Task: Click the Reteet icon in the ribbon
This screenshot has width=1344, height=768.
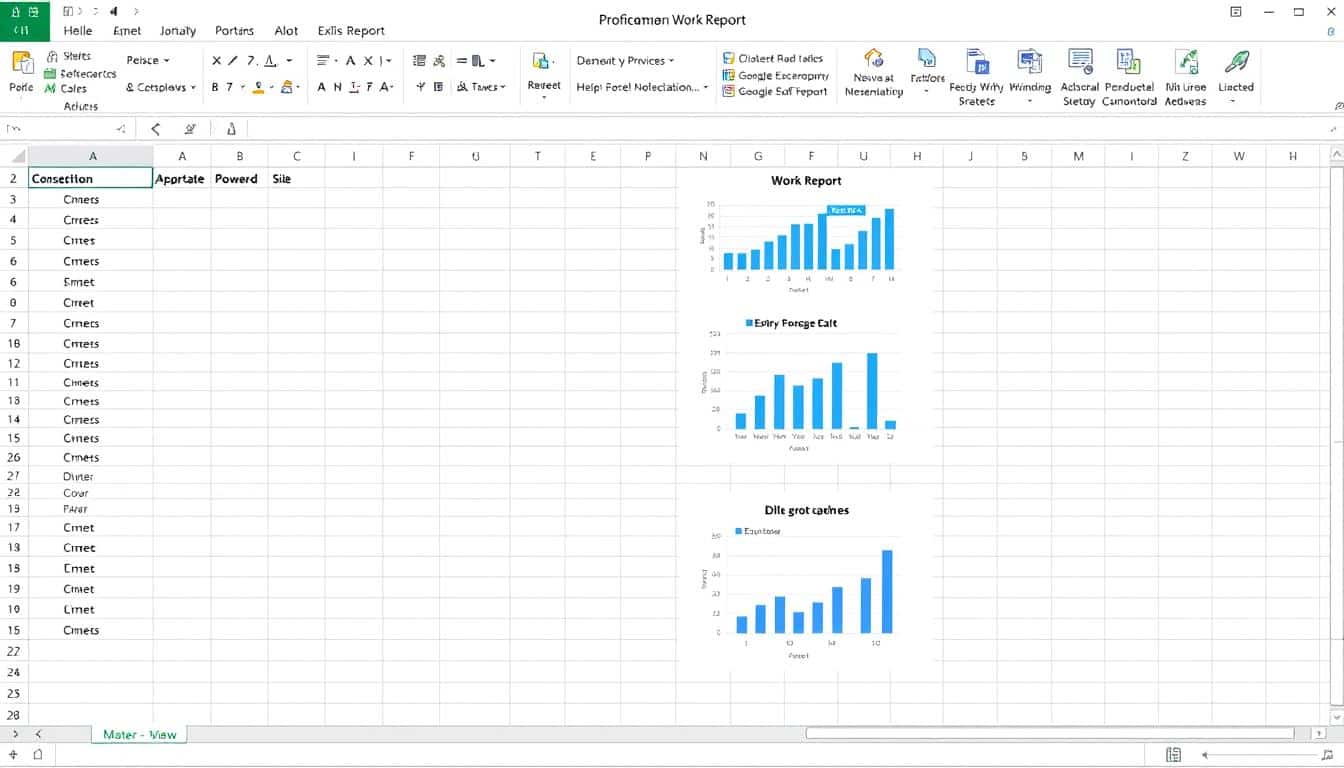Action: (543, 63)
